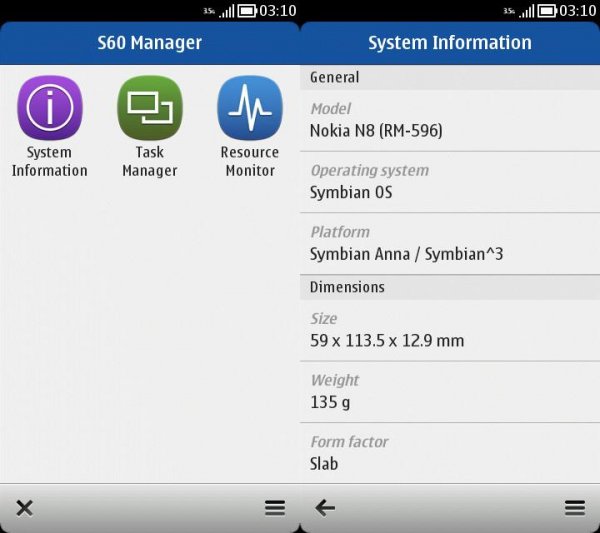Tap the System Information label under purple icon
This screenshot has height=533, width=600.
(x=50, y=161)
